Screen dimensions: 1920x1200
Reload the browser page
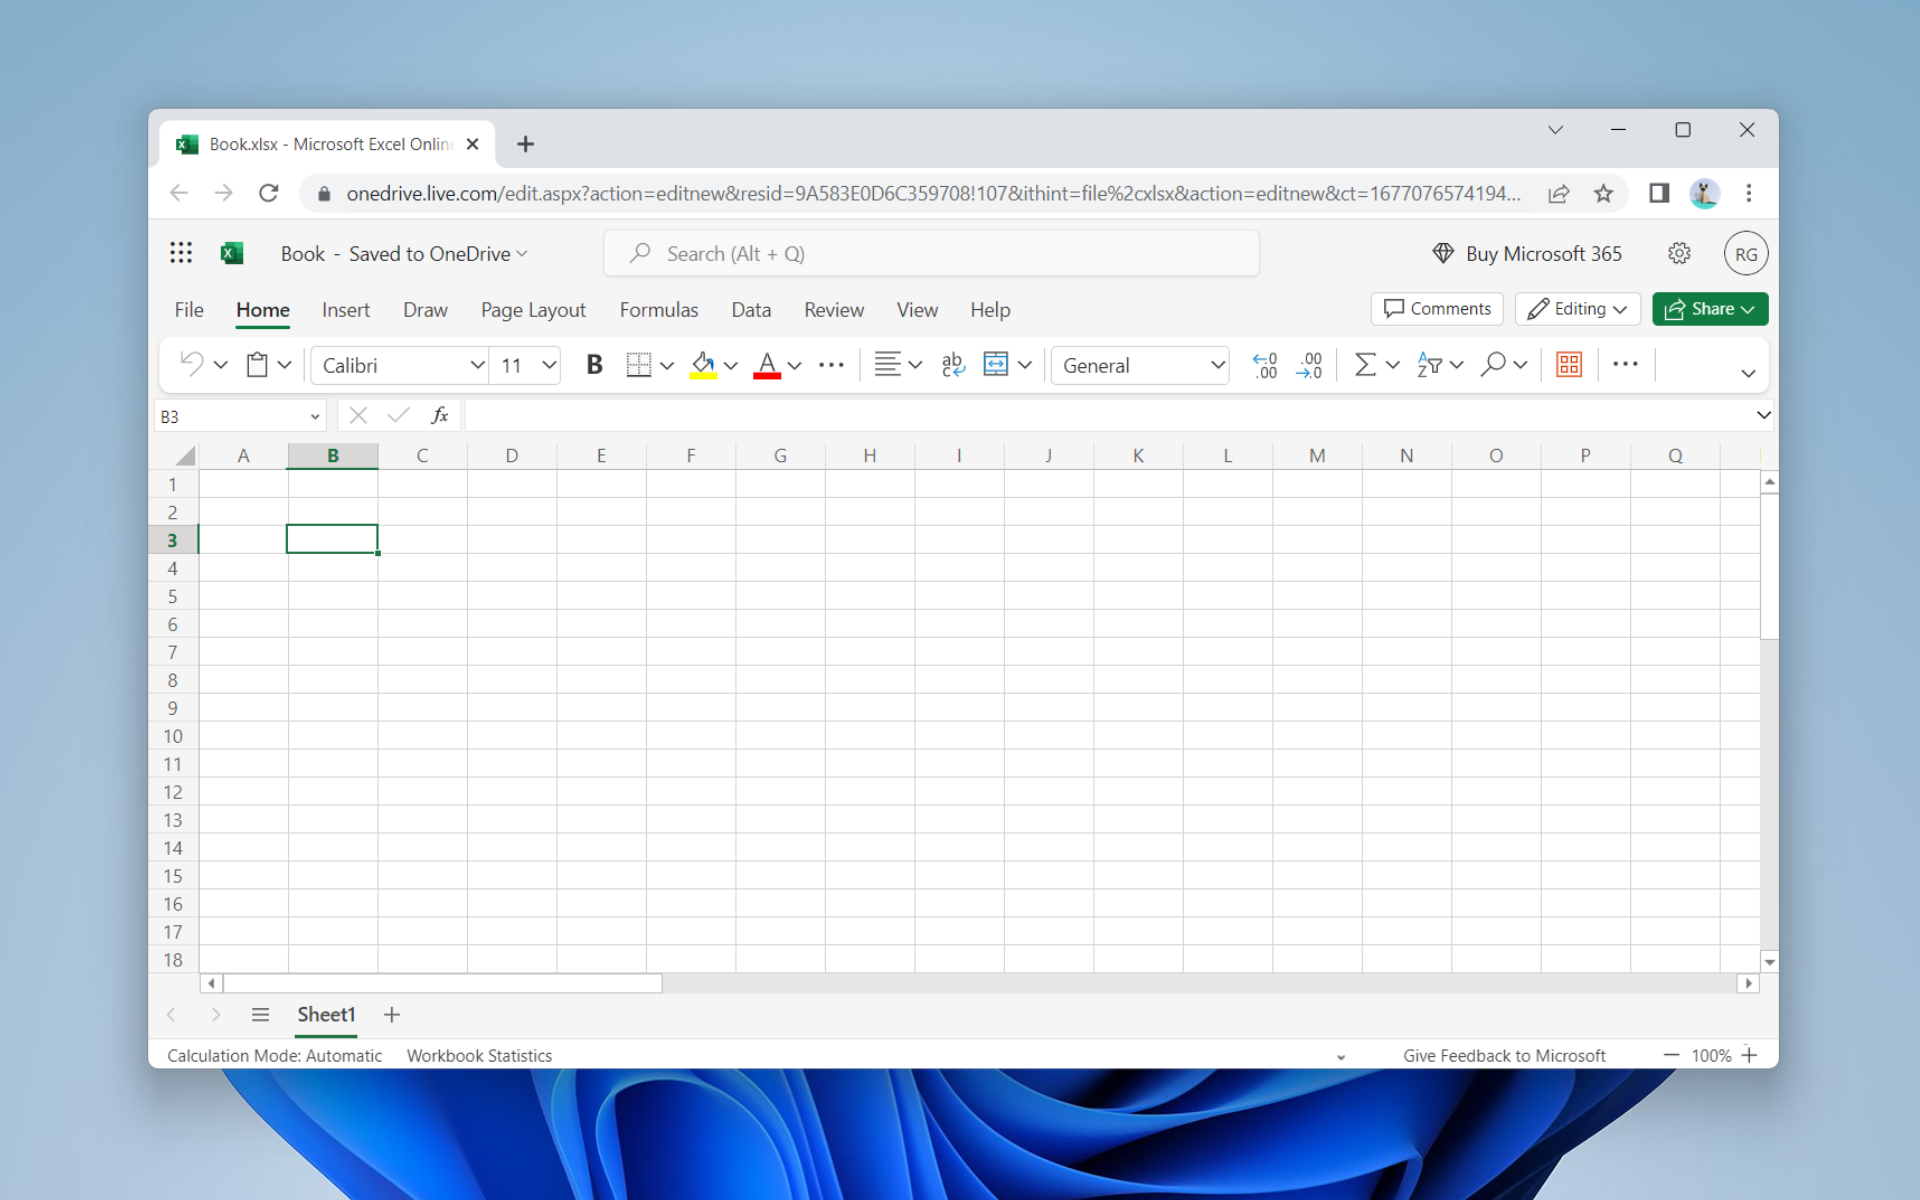click(x=269, y=193)
